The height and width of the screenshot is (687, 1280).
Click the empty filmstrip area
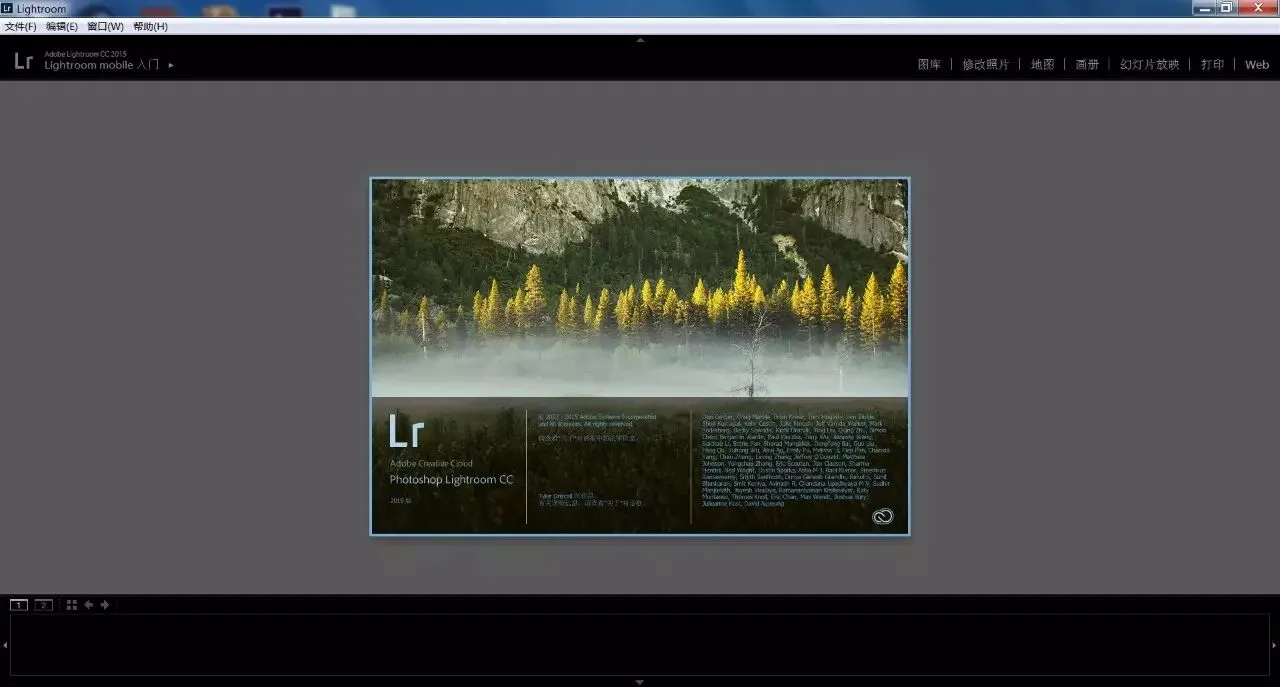coord(640,645)
